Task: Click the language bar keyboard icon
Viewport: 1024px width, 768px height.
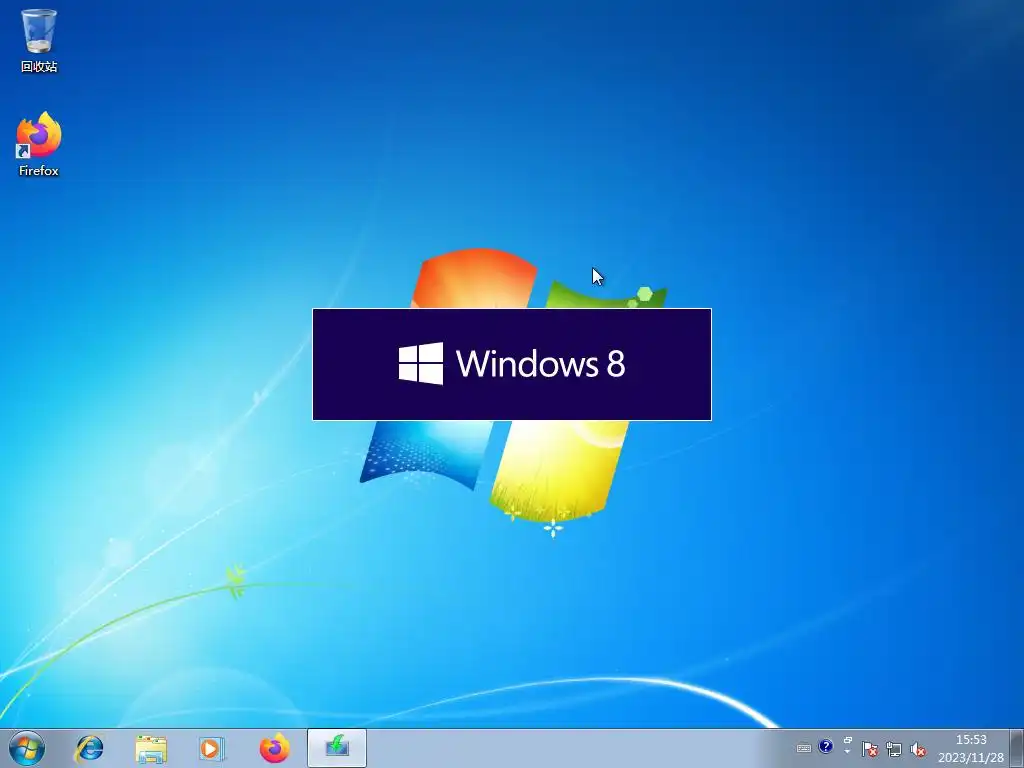Action: (x=804, y=748)
